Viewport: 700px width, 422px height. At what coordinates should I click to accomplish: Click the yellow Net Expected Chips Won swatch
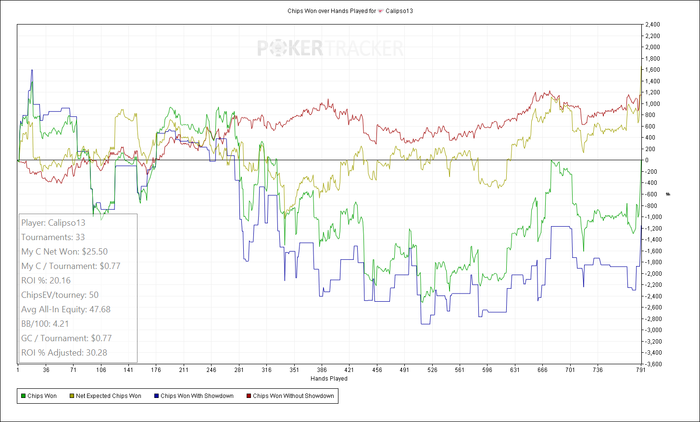(72, 396)
